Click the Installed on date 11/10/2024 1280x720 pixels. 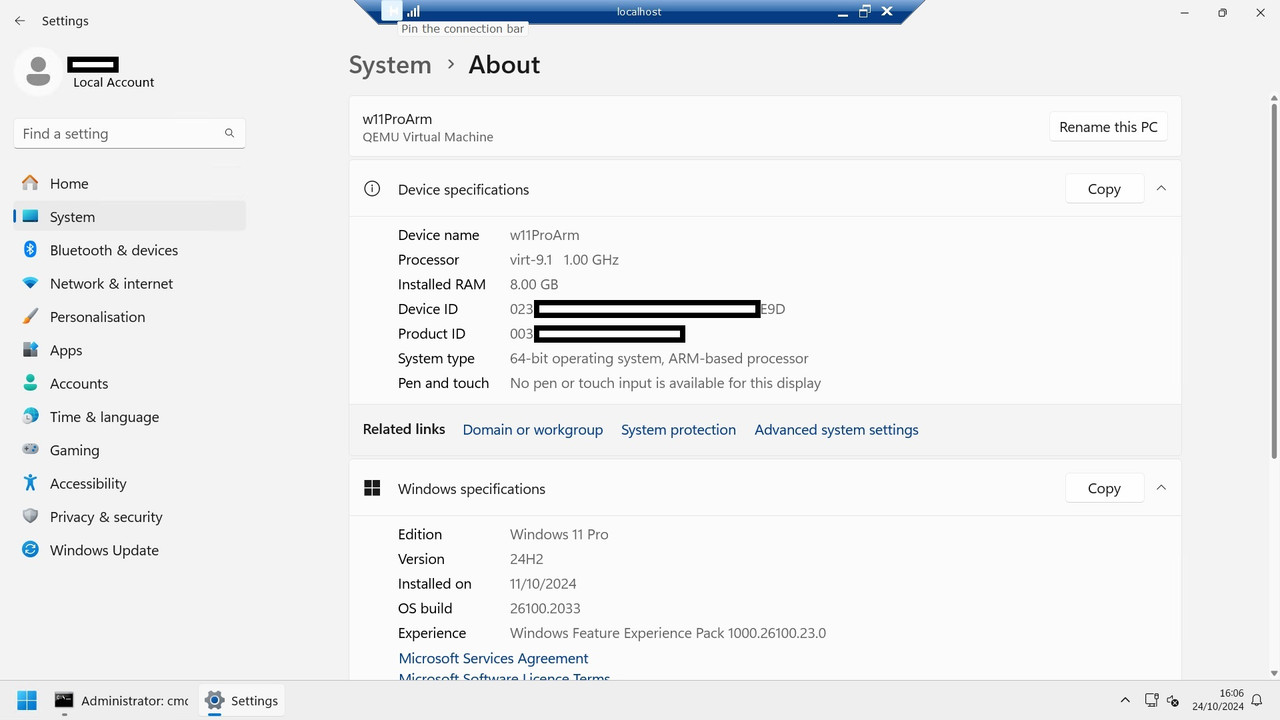[x=543, y=584]
